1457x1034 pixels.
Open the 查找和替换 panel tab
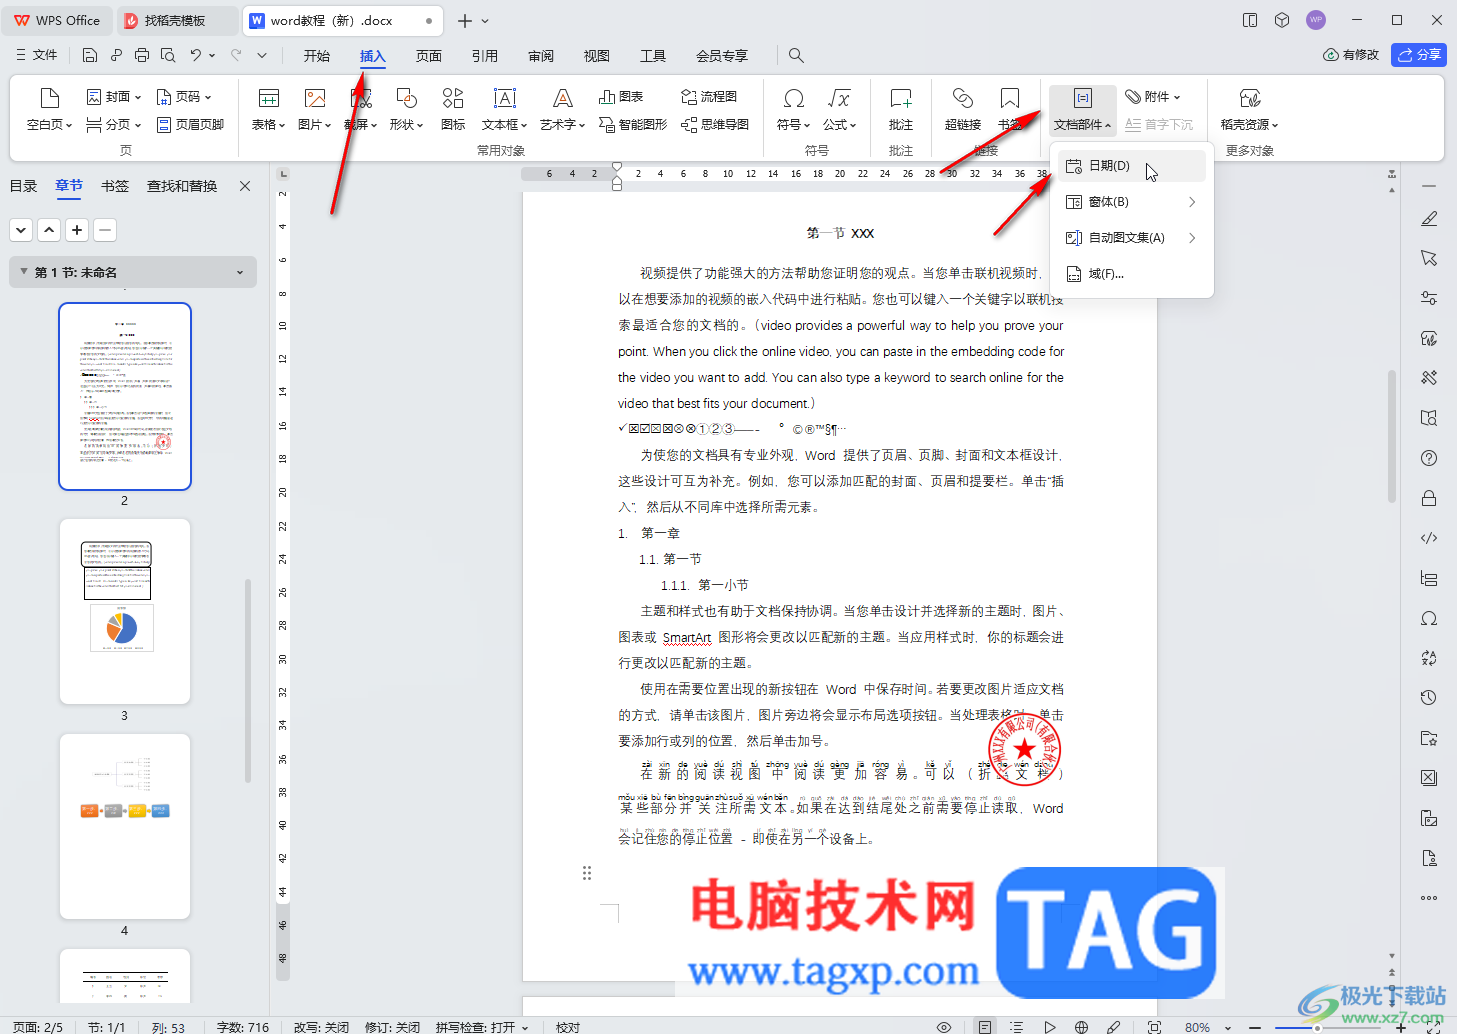[182, 186]
